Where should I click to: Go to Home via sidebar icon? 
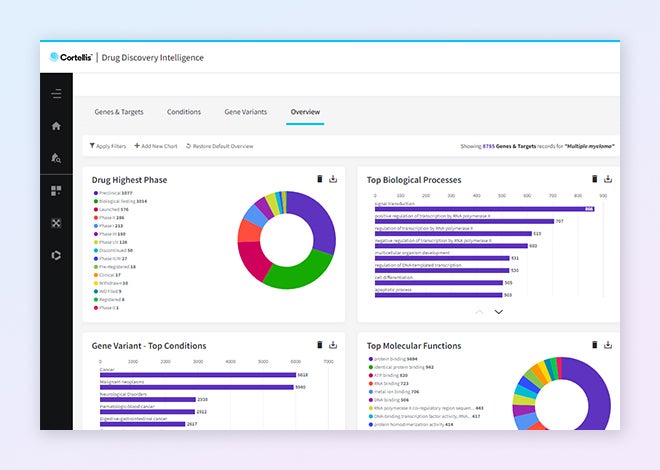pos(56,126)
